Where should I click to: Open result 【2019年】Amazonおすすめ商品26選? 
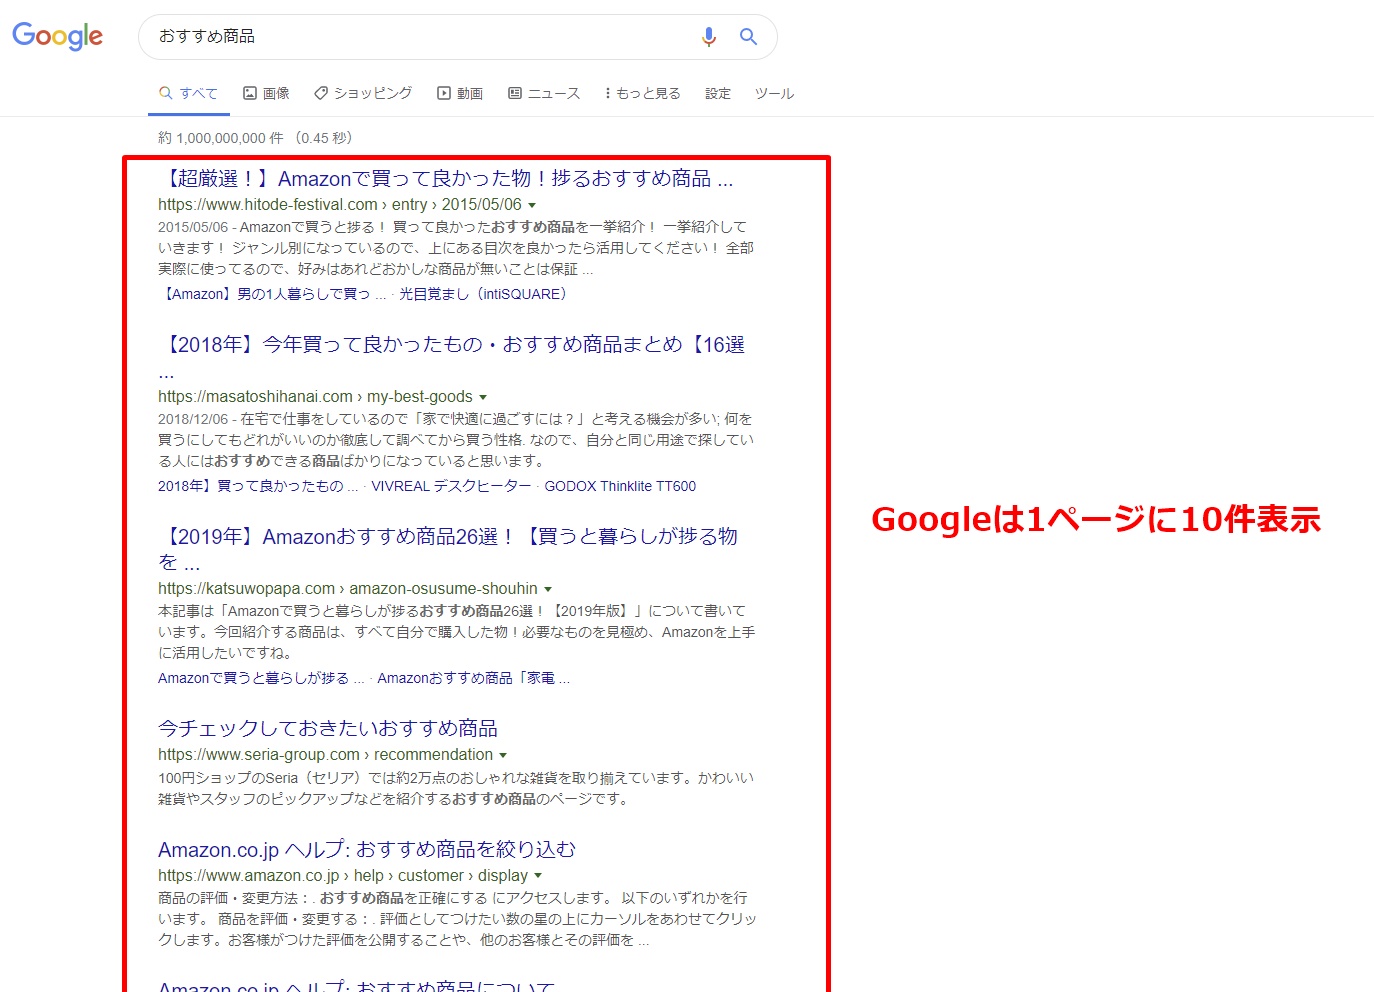click(448, 549)
